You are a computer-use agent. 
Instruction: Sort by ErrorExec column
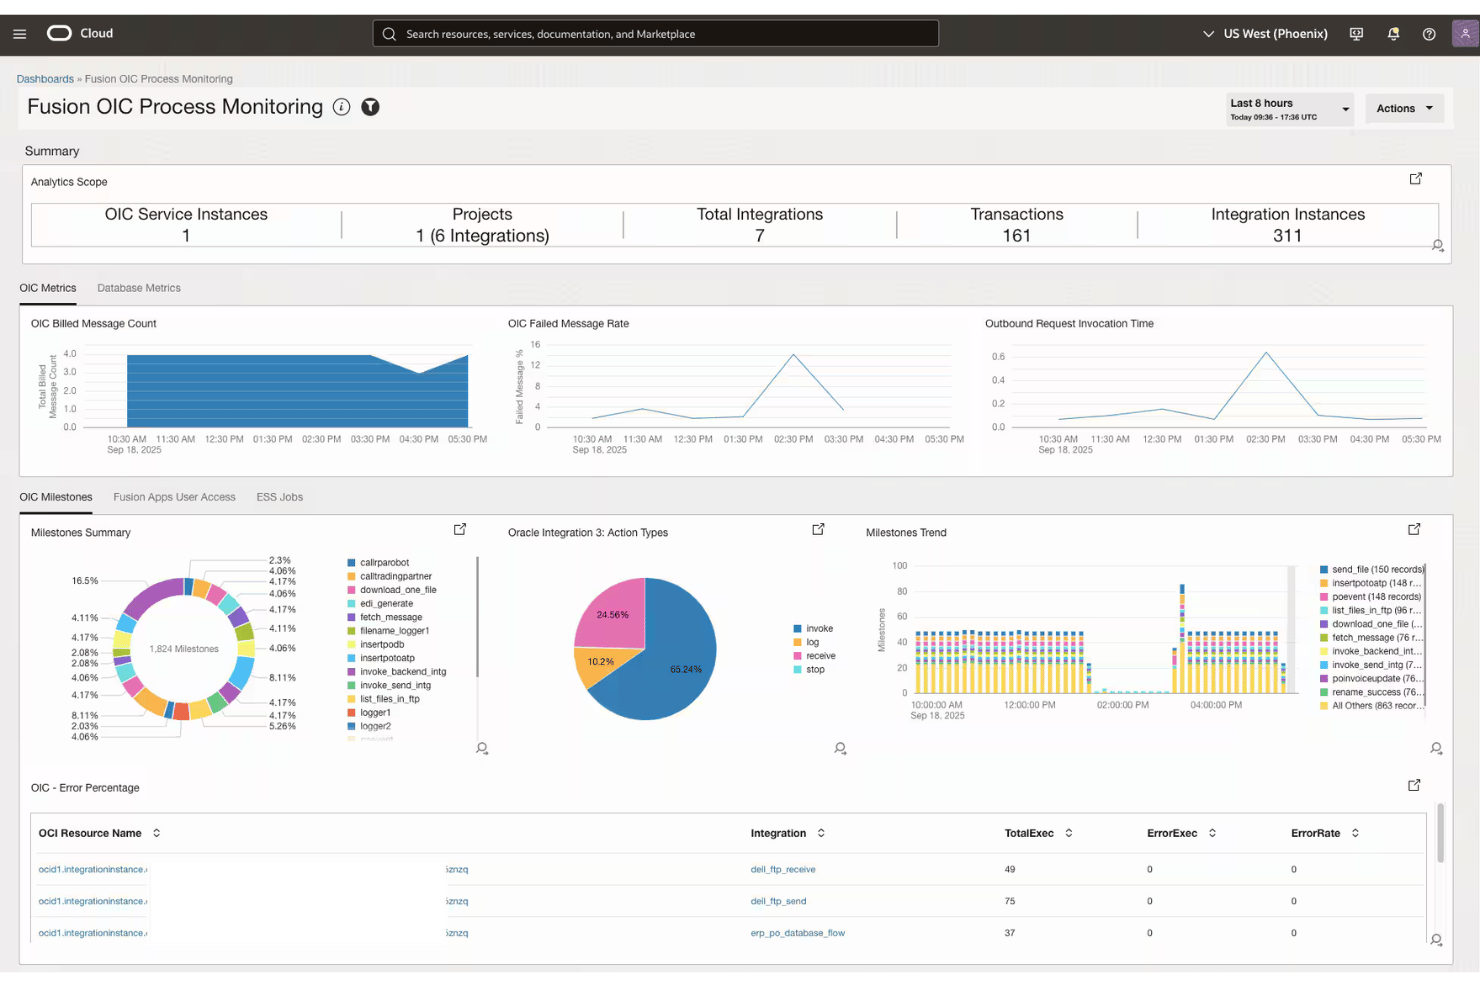click(1212, 833)
